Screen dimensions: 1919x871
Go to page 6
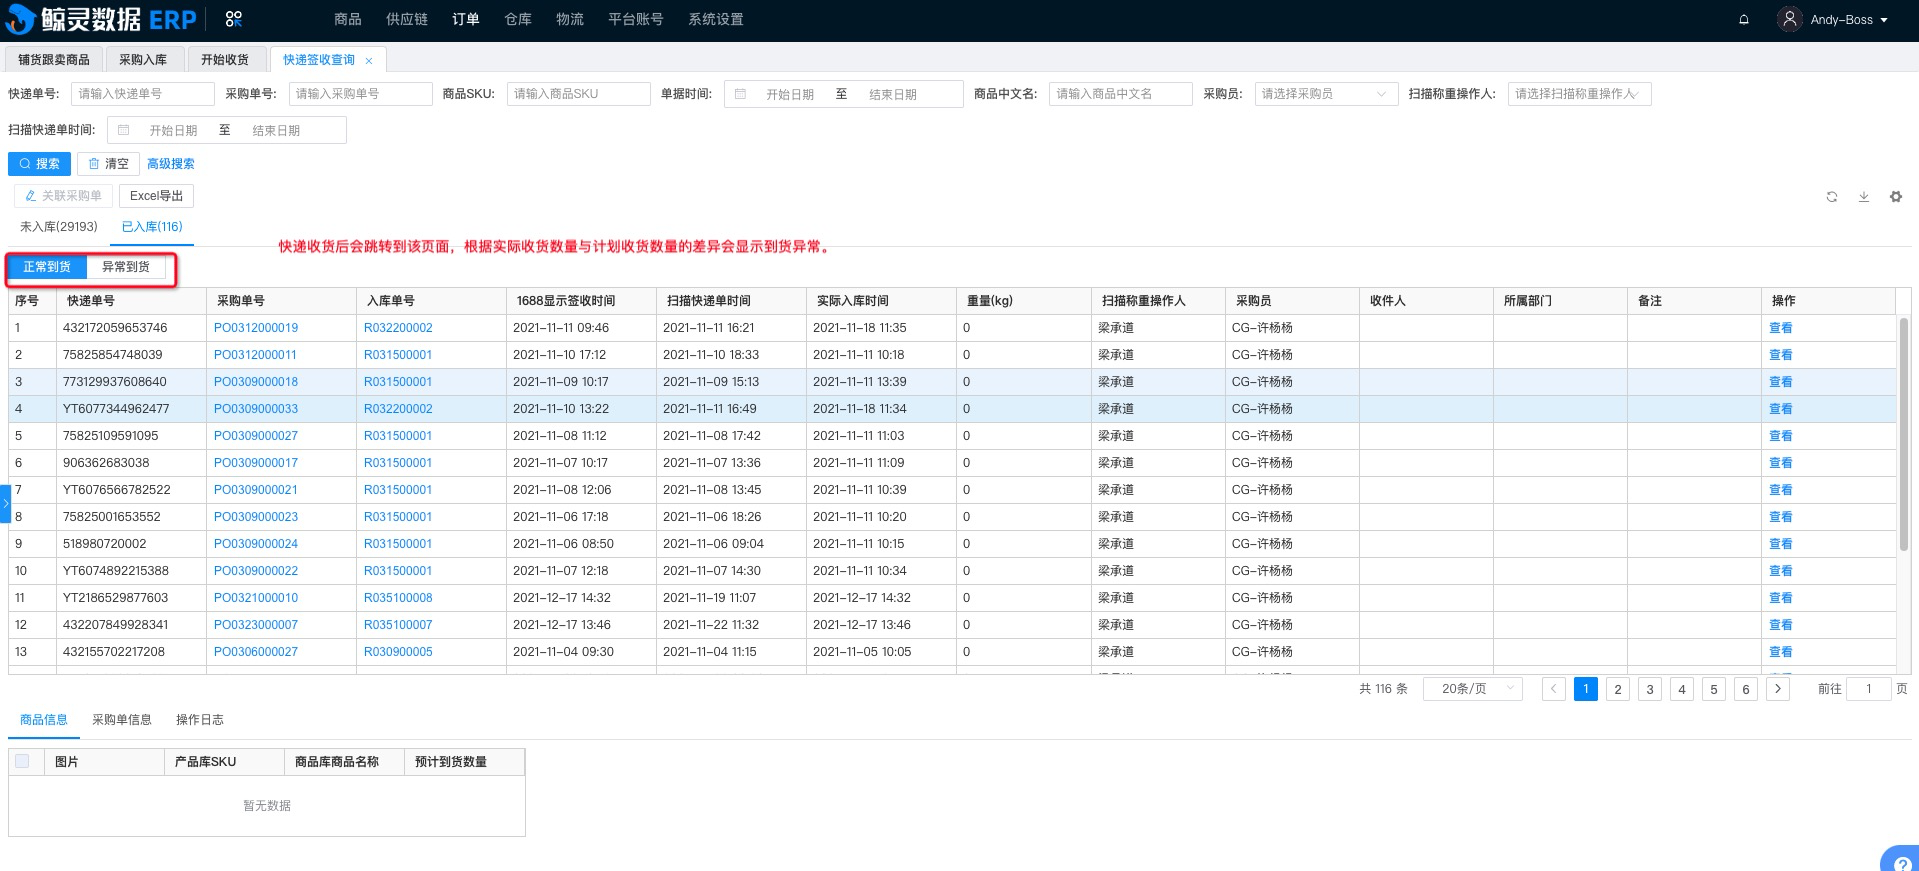(1746, 688)
